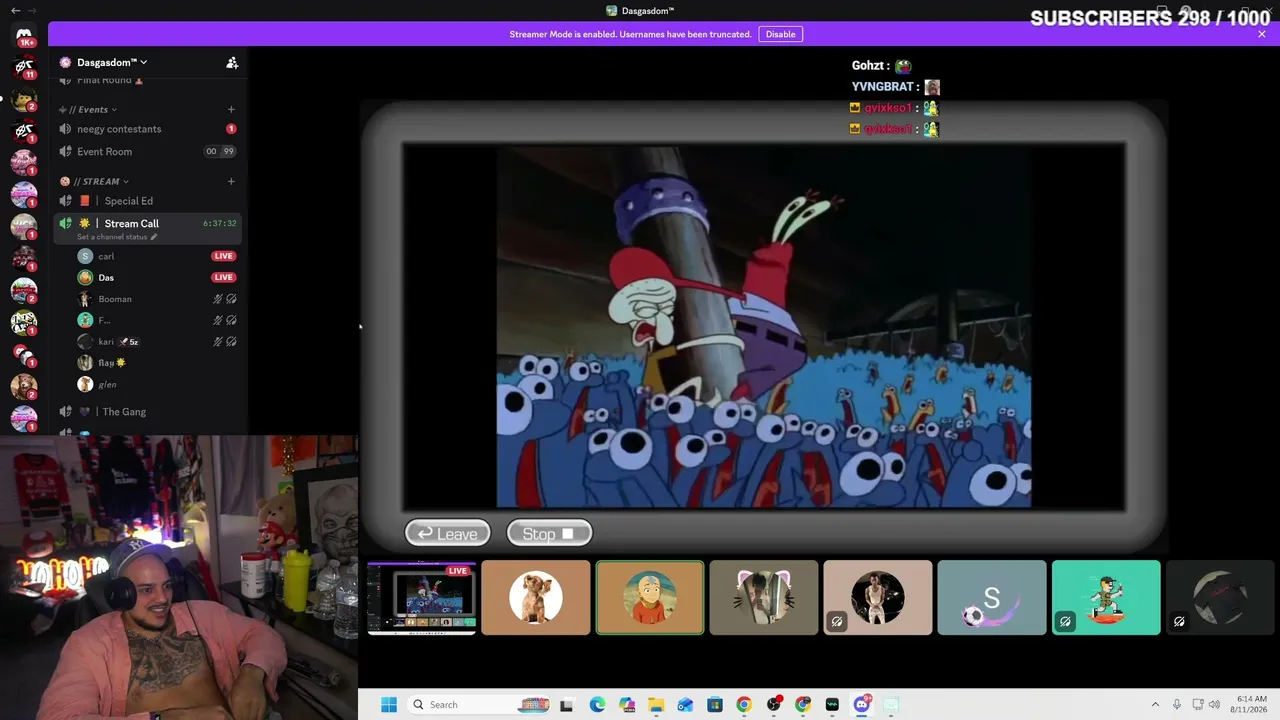Open the Windows Start menu
This screenshot has height=720, width=1280.
coord(389,705)
